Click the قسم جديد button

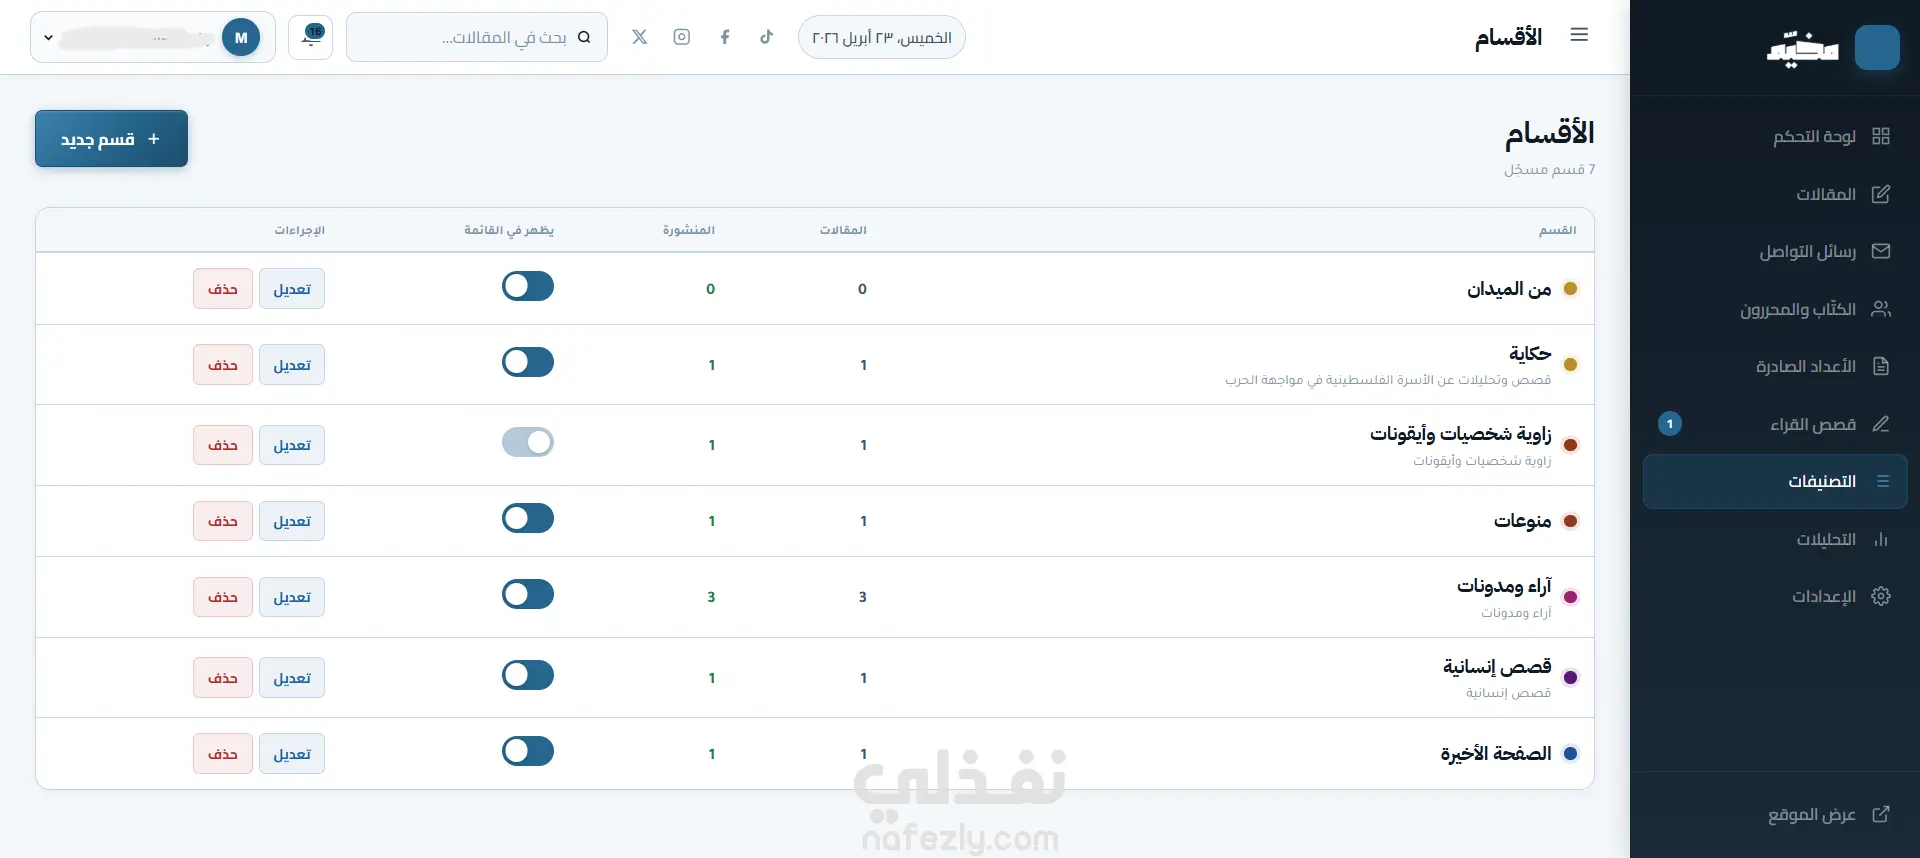[111, 139]
